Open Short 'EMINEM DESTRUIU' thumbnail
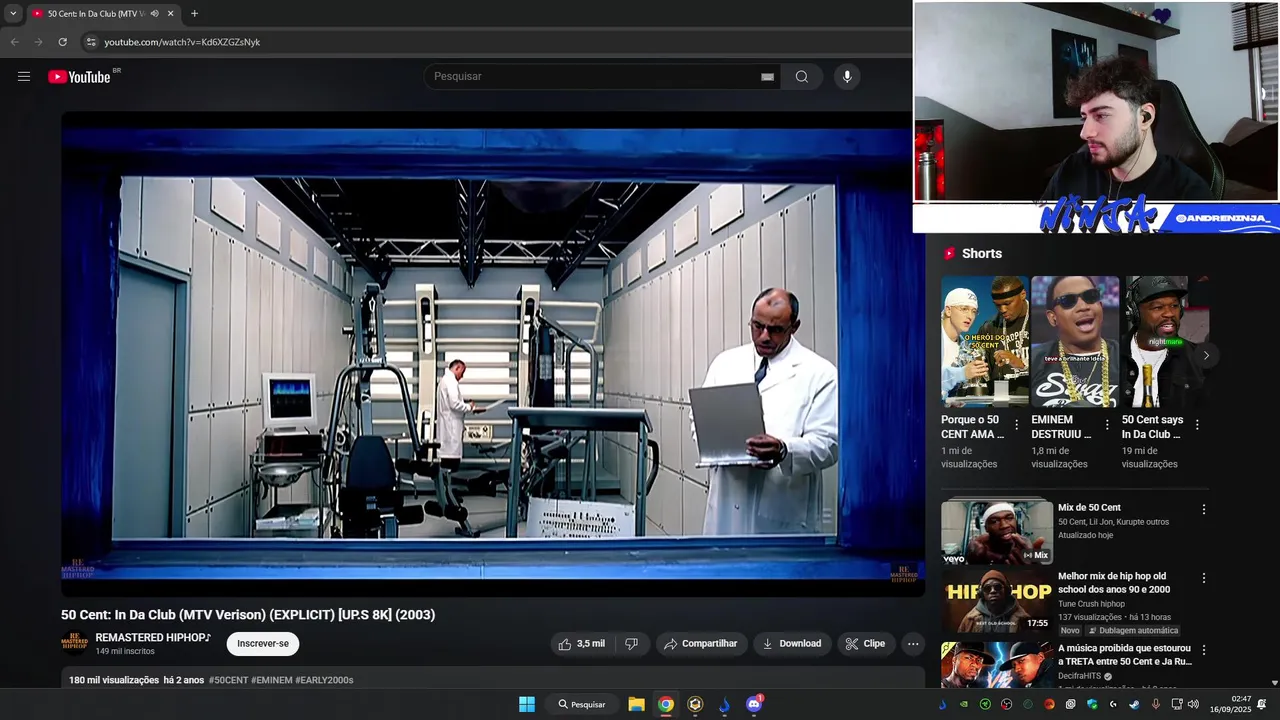 point(1075,341)
